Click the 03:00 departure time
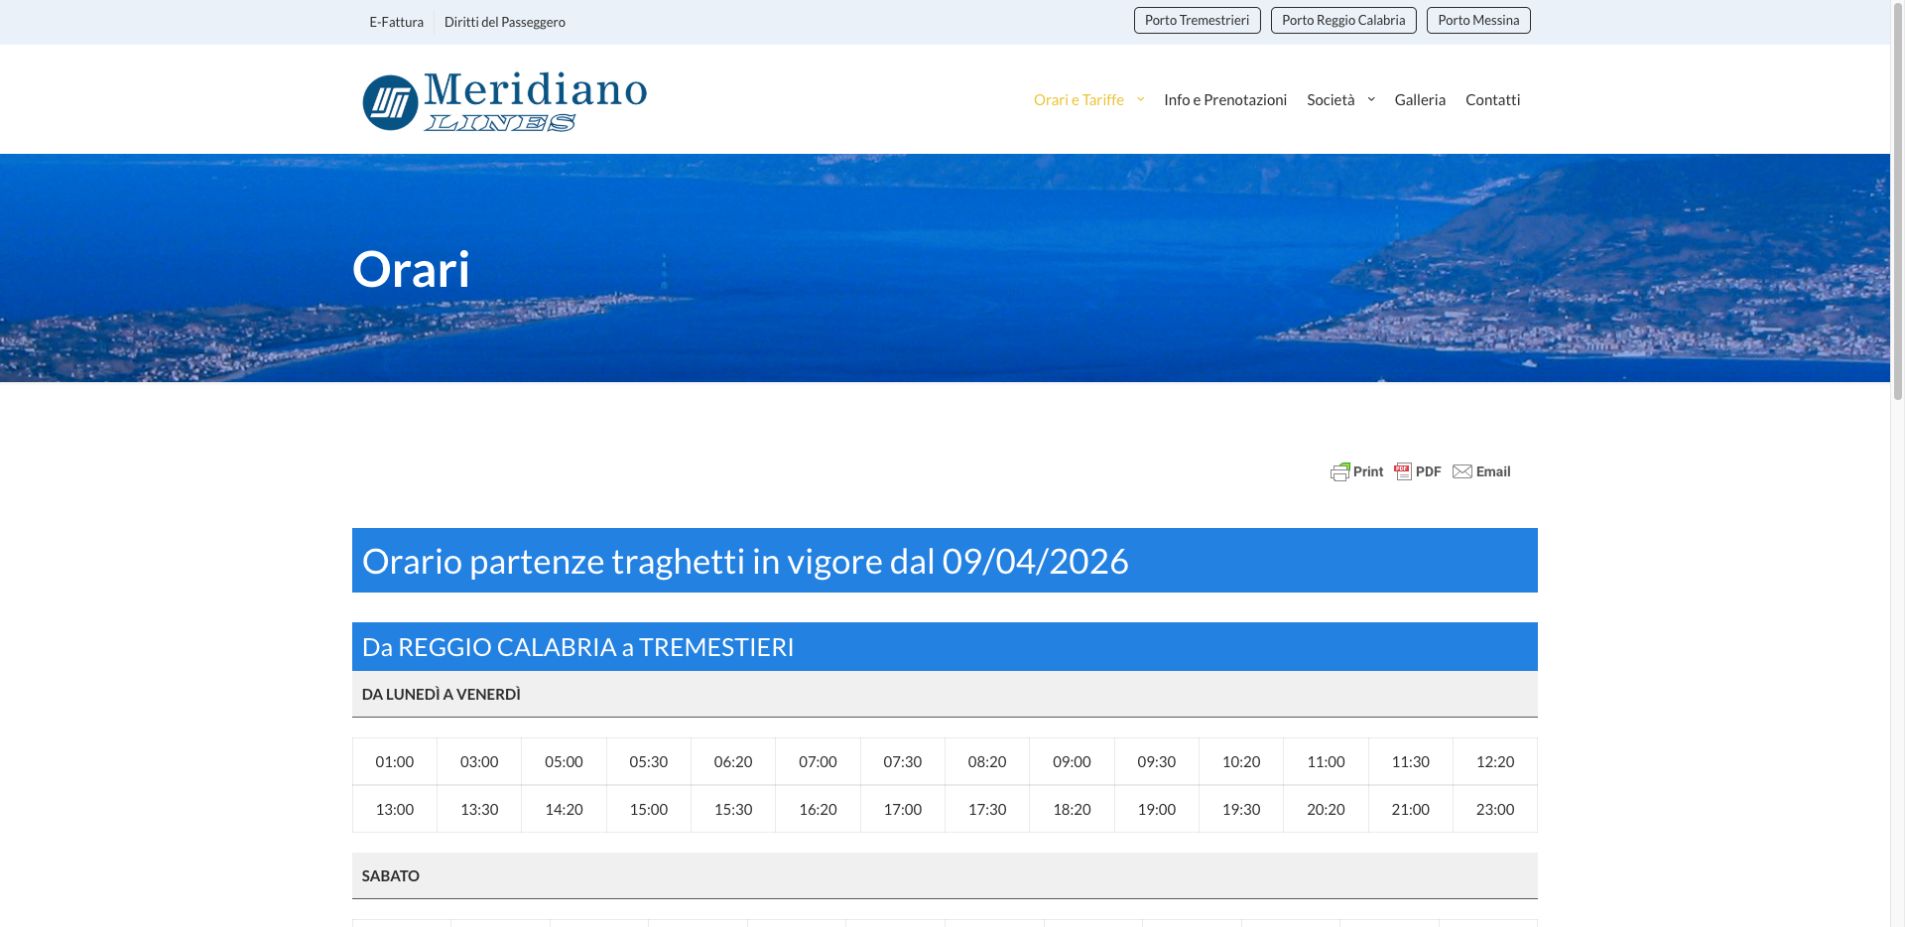This screenshot has height=927, width=1905. tap(479, 762)
